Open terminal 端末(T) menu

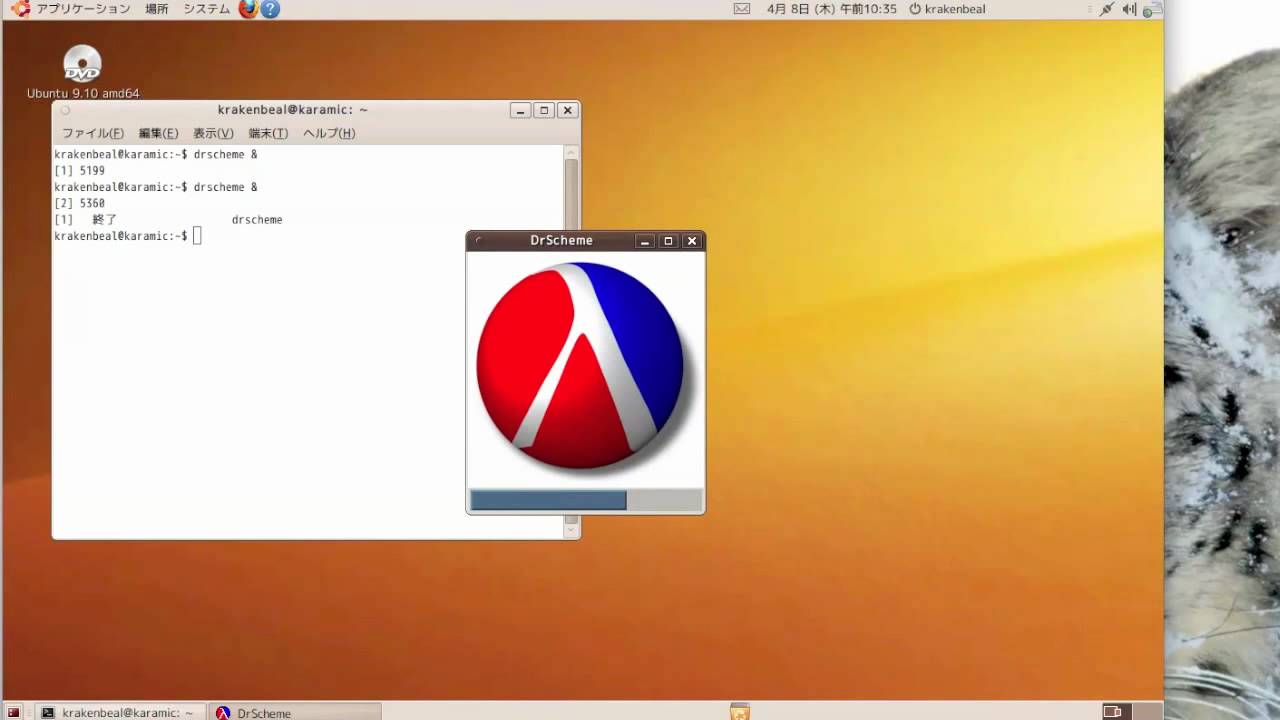click(268, 133)
